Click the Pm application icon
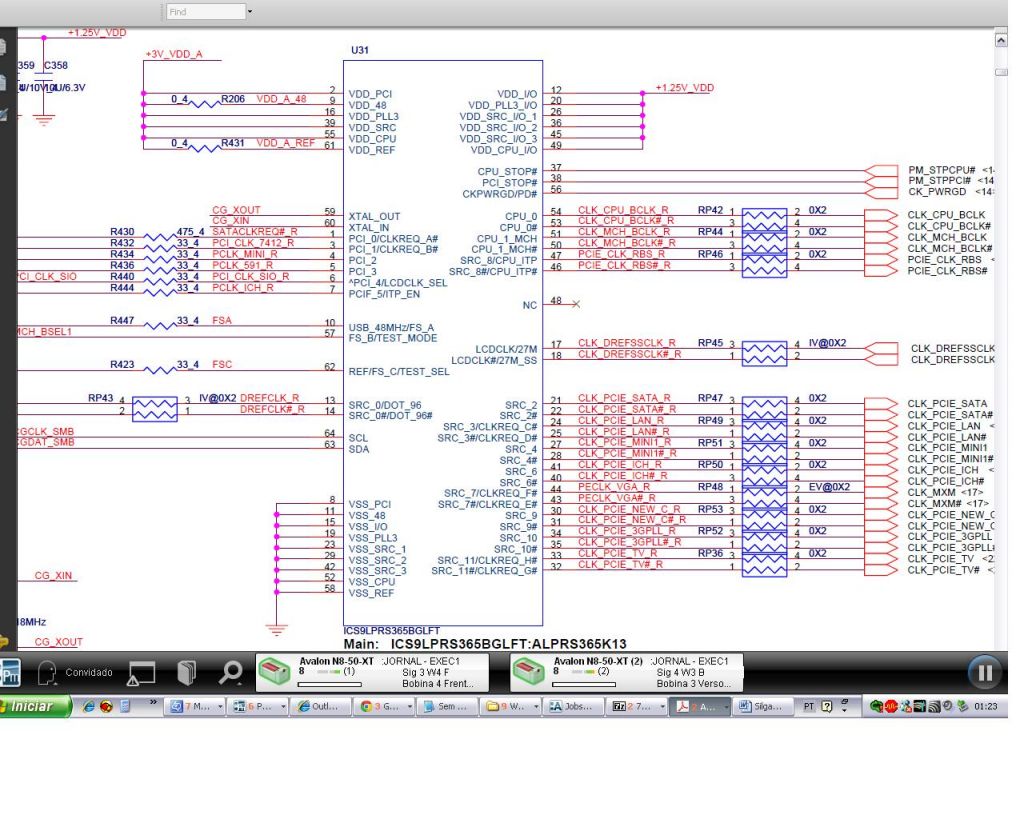Image resolution: width=1024 pixels, height=819 pixels. tap(10, 673)
